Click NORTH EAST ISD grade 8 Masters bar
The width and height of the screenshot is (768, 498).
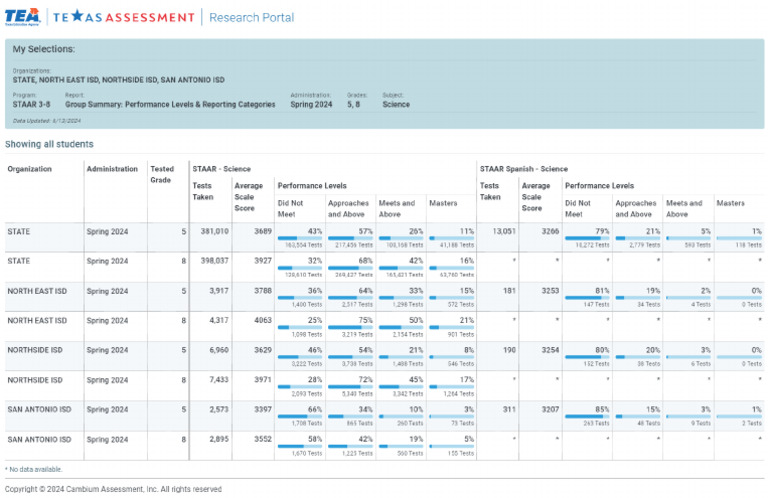(x=451, y=327)
